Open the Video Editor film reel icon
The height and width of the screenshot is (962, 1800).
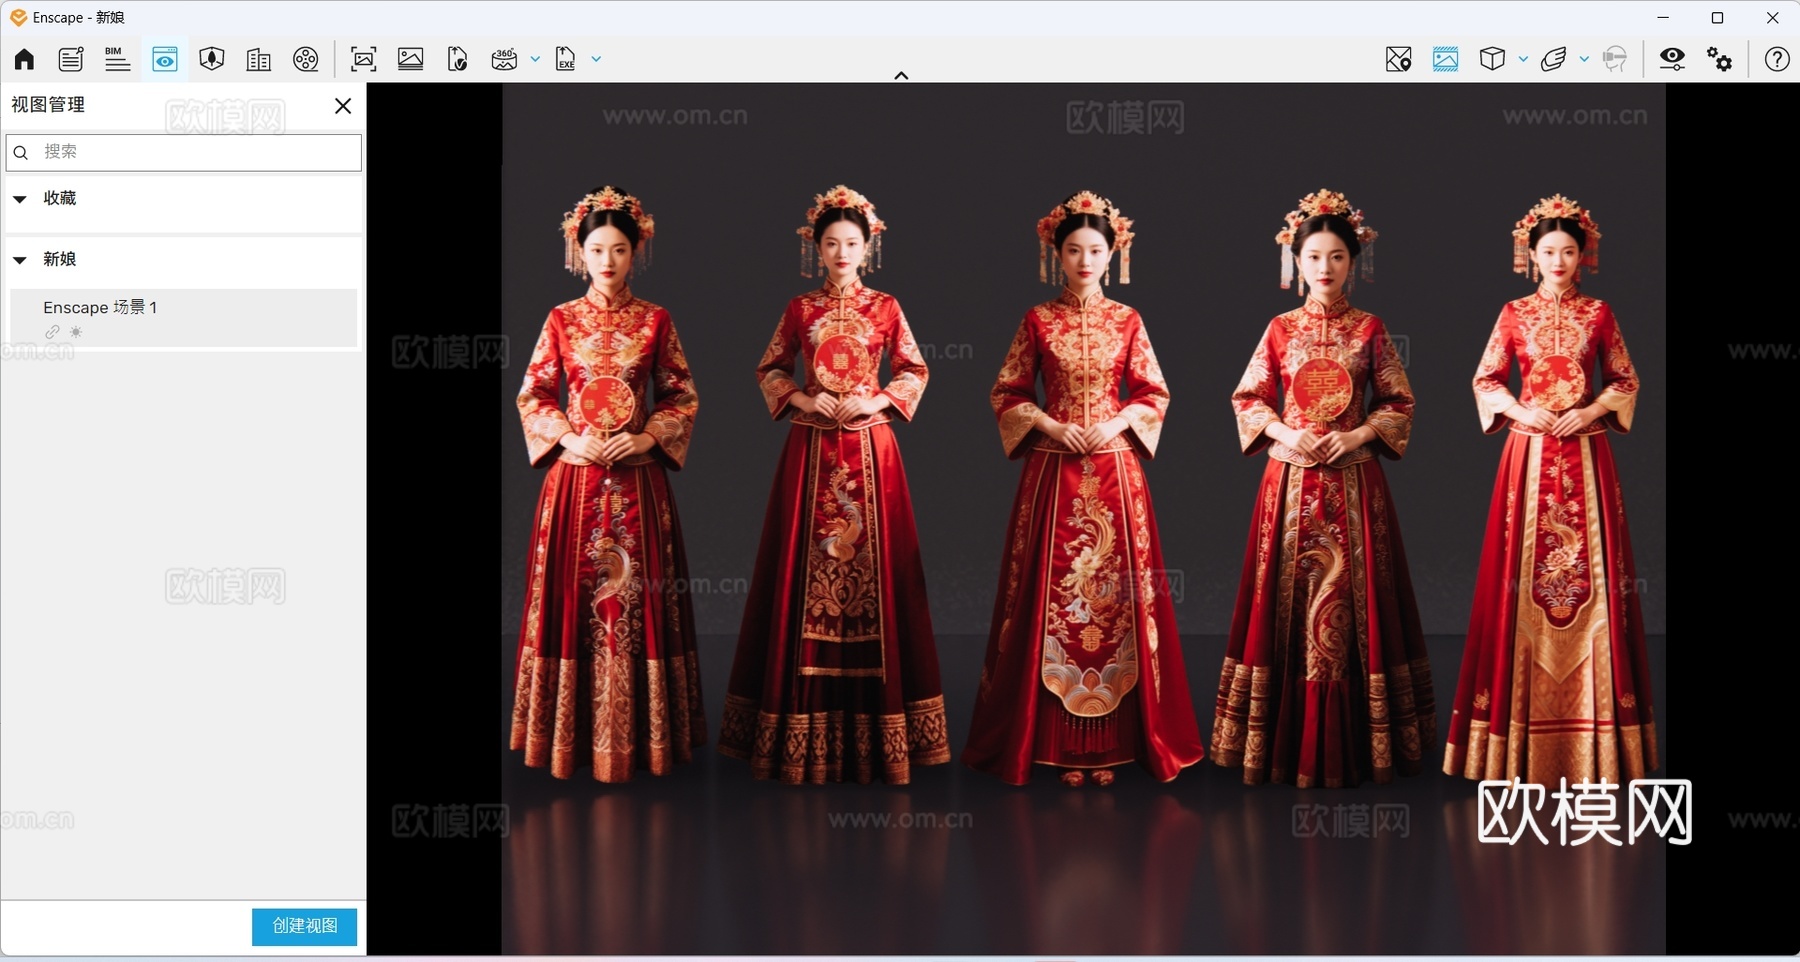point(306,59)
